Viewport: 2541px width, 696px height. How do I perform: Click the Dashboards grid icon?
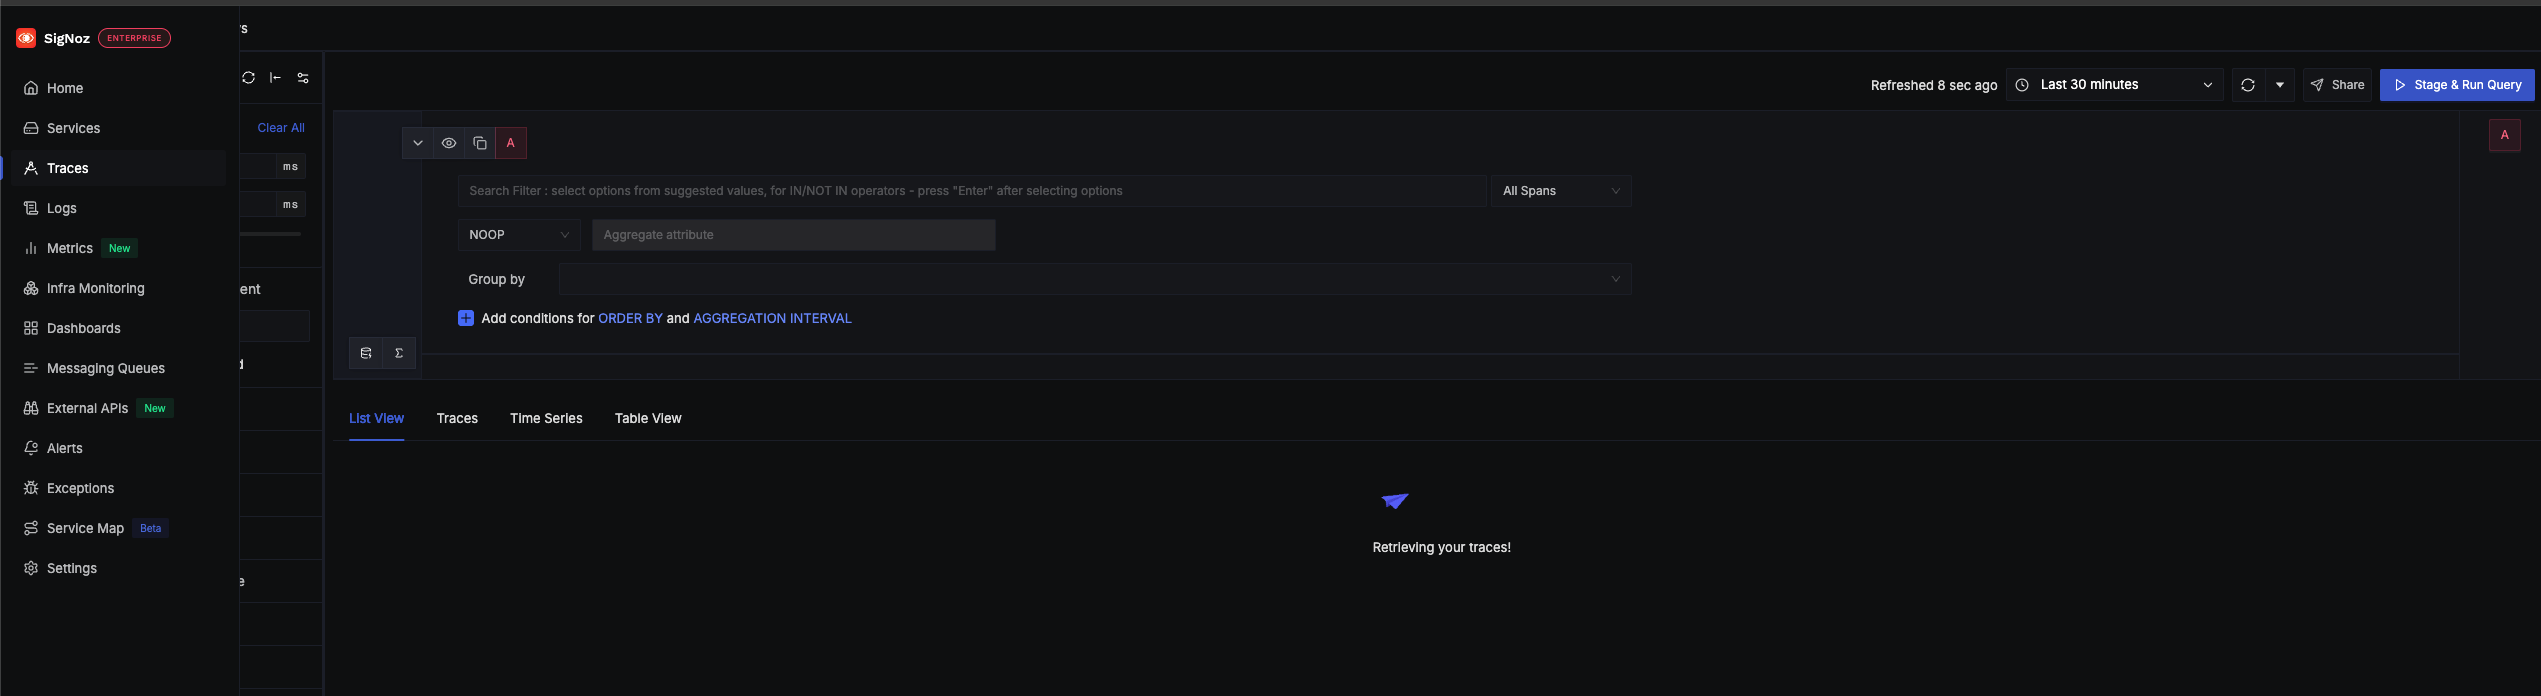(x=31, y=328)
